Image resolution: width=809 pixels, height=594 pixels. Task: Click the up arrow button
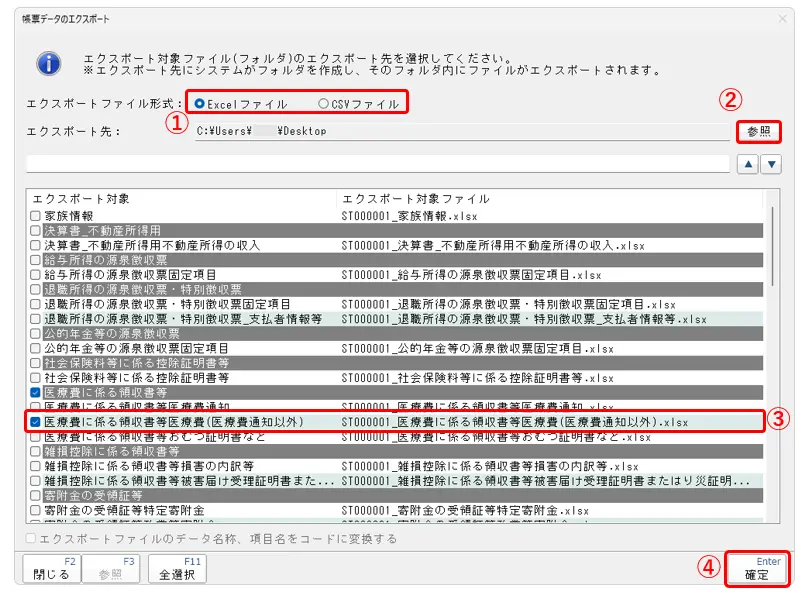point(748,164)
